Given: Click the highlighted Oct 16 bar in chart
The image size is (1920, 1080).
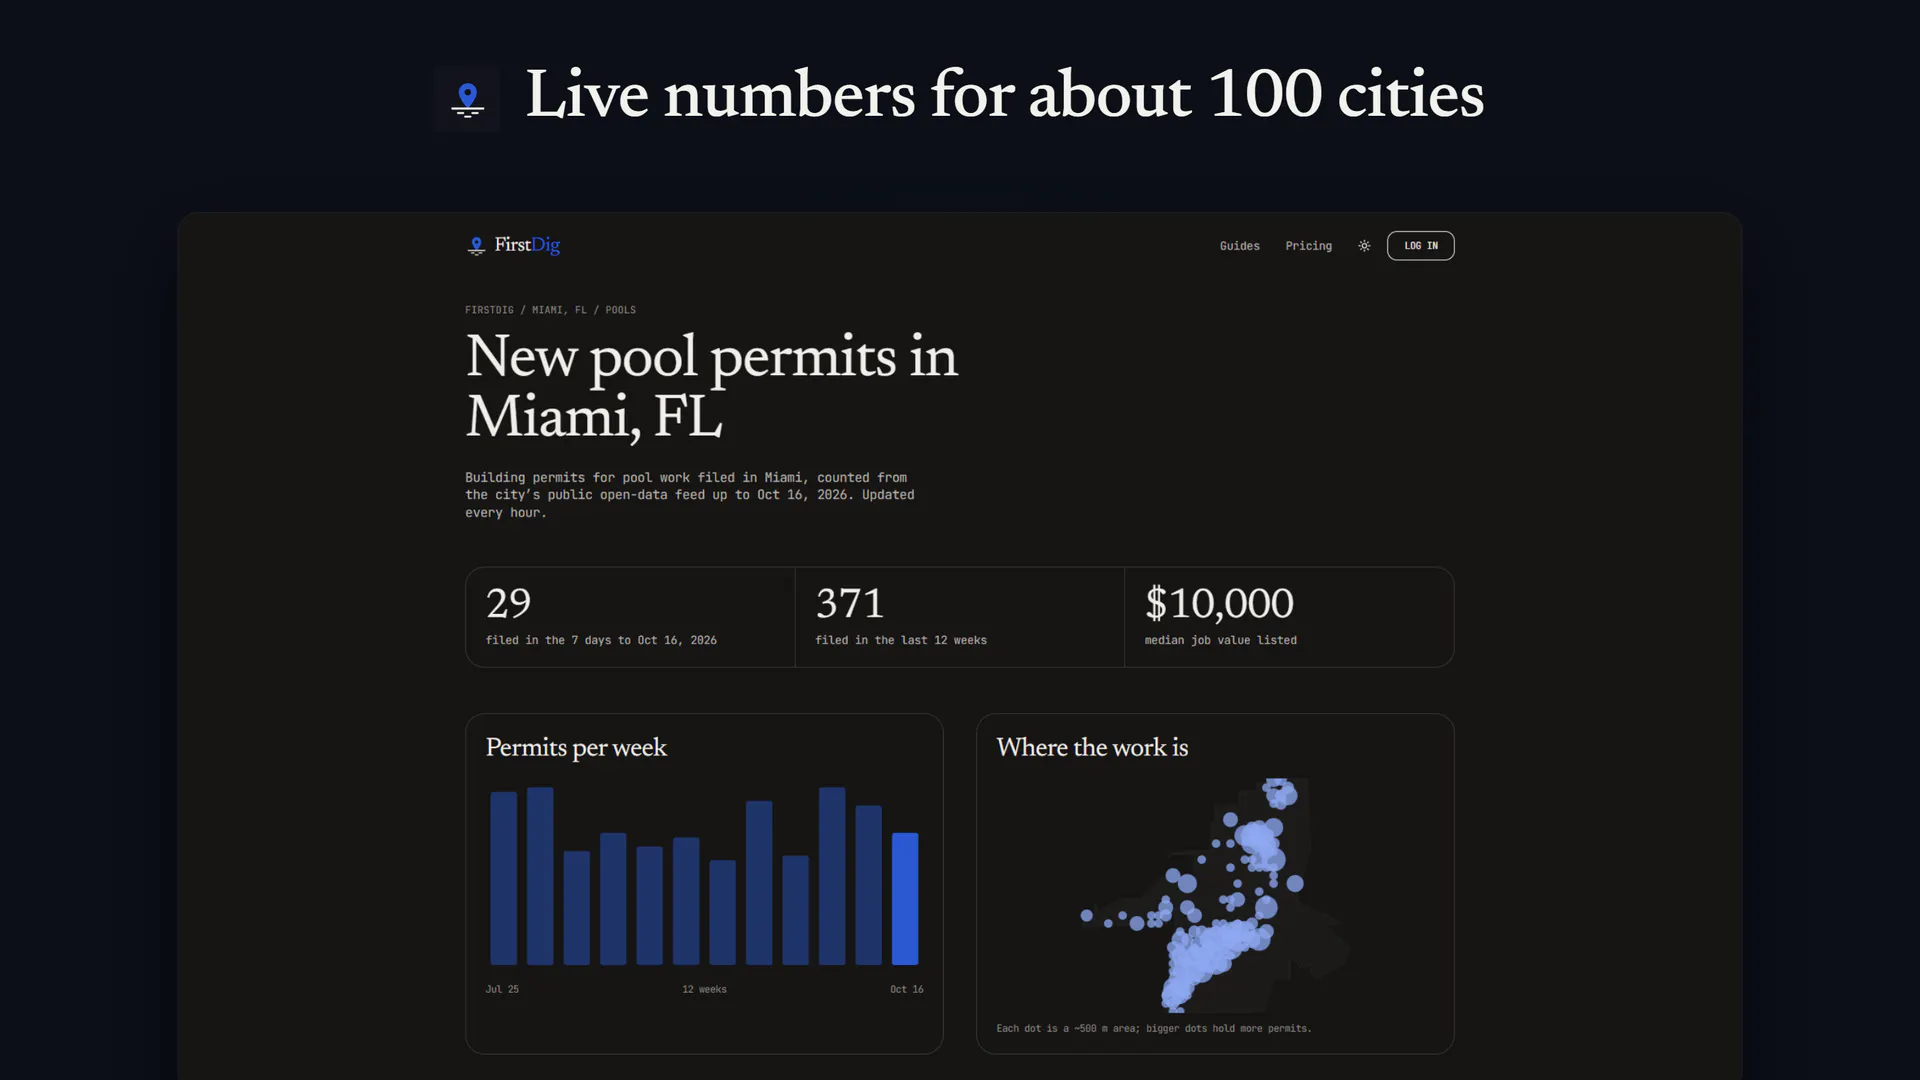Looking at the screenshot, I should point(905,899).
